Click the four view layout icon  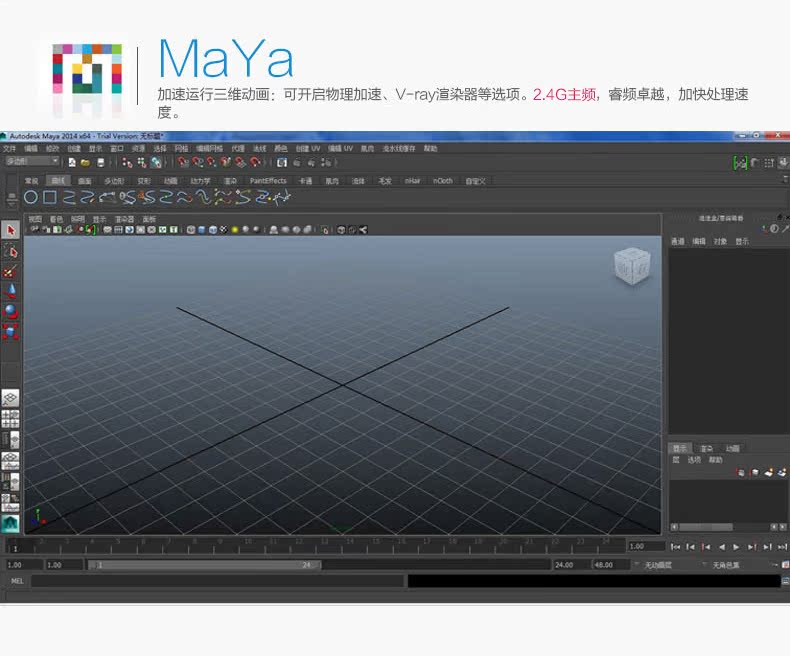coord(11,419)
